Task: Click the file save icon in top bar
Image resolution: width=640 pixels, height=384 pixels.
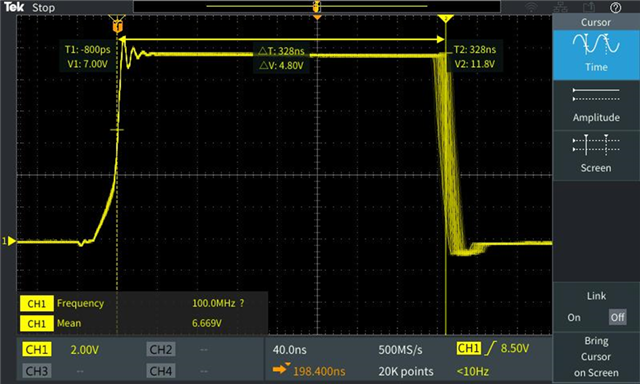Action: (x=589, y=7)
